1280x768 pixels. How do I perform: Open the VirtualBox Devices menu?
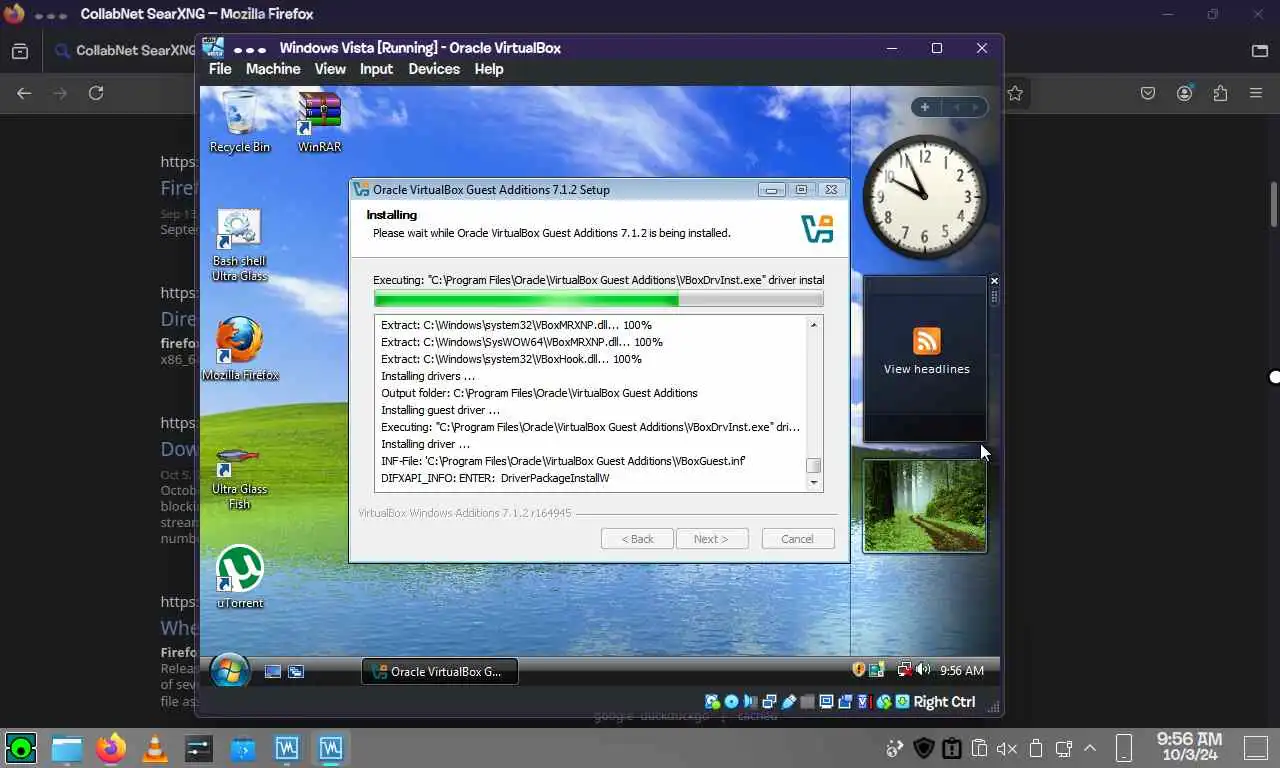pos(434,69)
